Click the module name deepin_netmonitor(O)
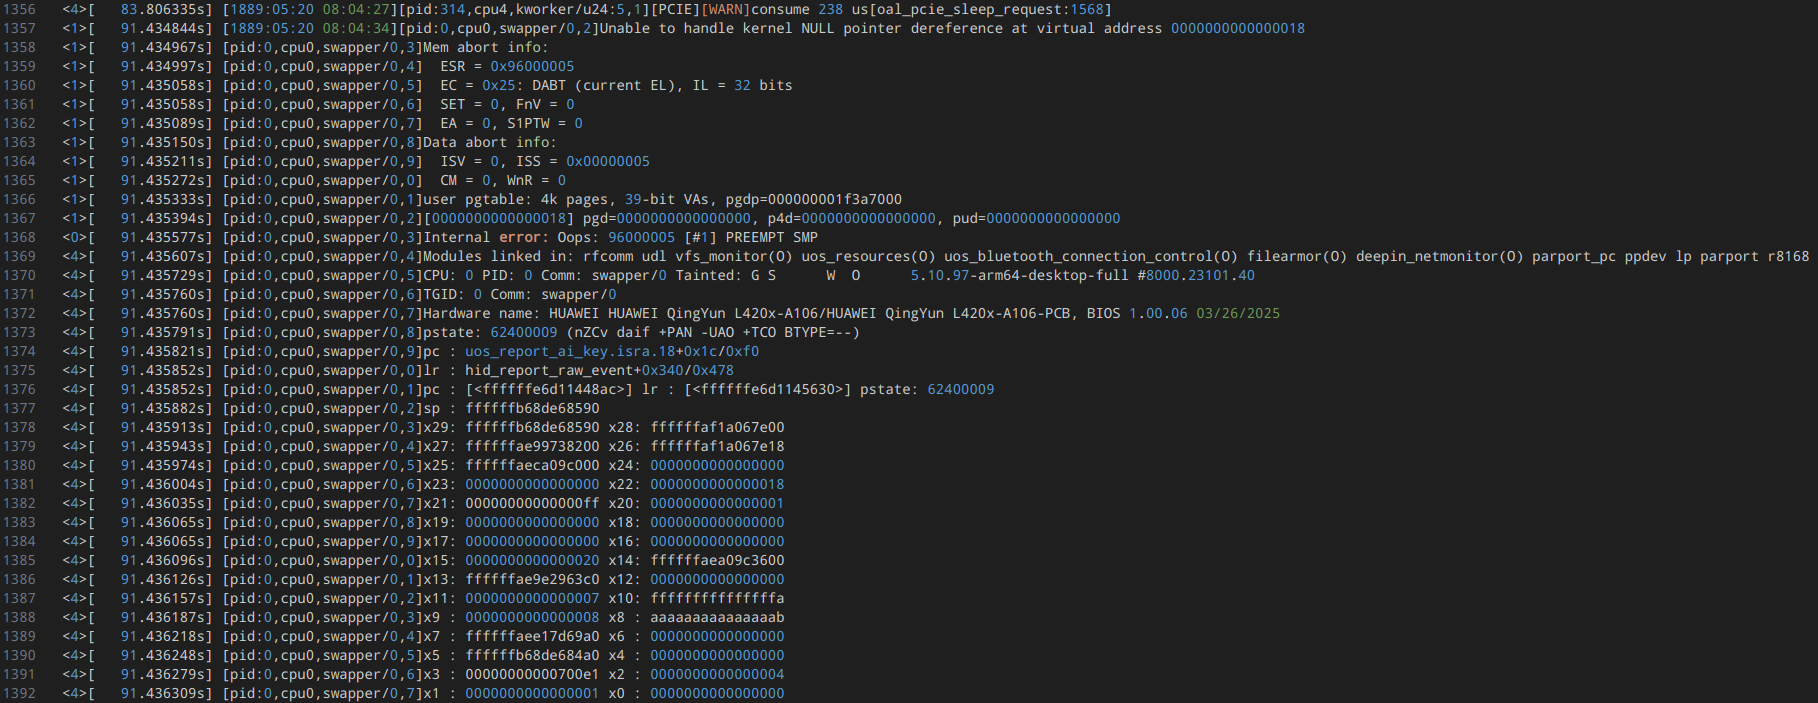This screenshot has width=1818, height=703. [x=1440, y=256]
